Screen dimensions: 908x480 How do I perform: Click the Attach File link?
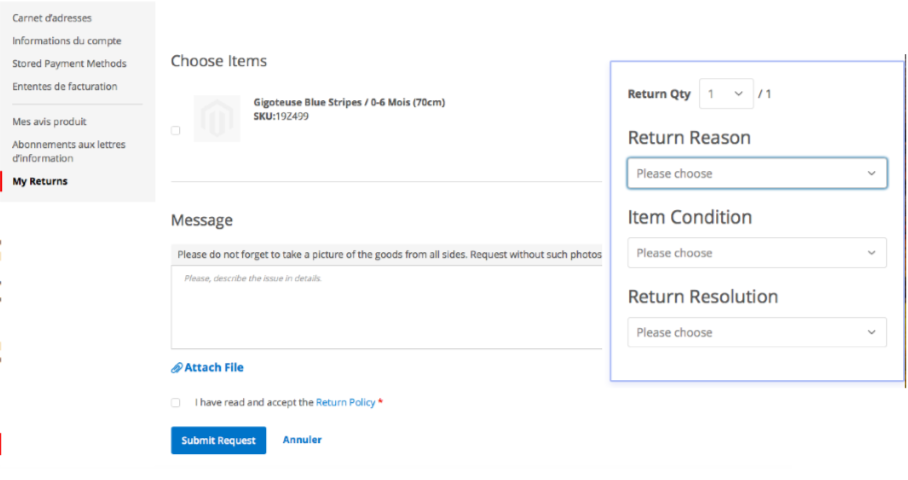pos(214,368)
